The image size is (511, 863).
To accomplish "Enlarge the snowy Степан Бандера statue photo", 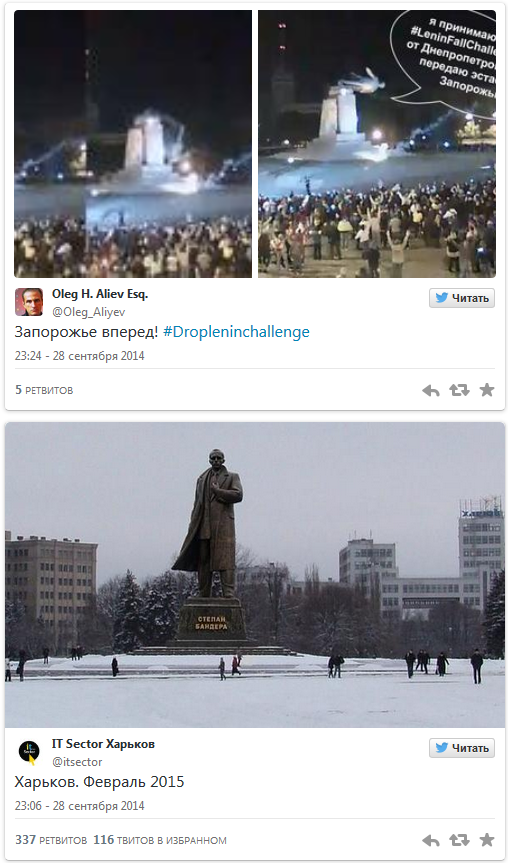I will pyautogui.click(x=255, y=575).
